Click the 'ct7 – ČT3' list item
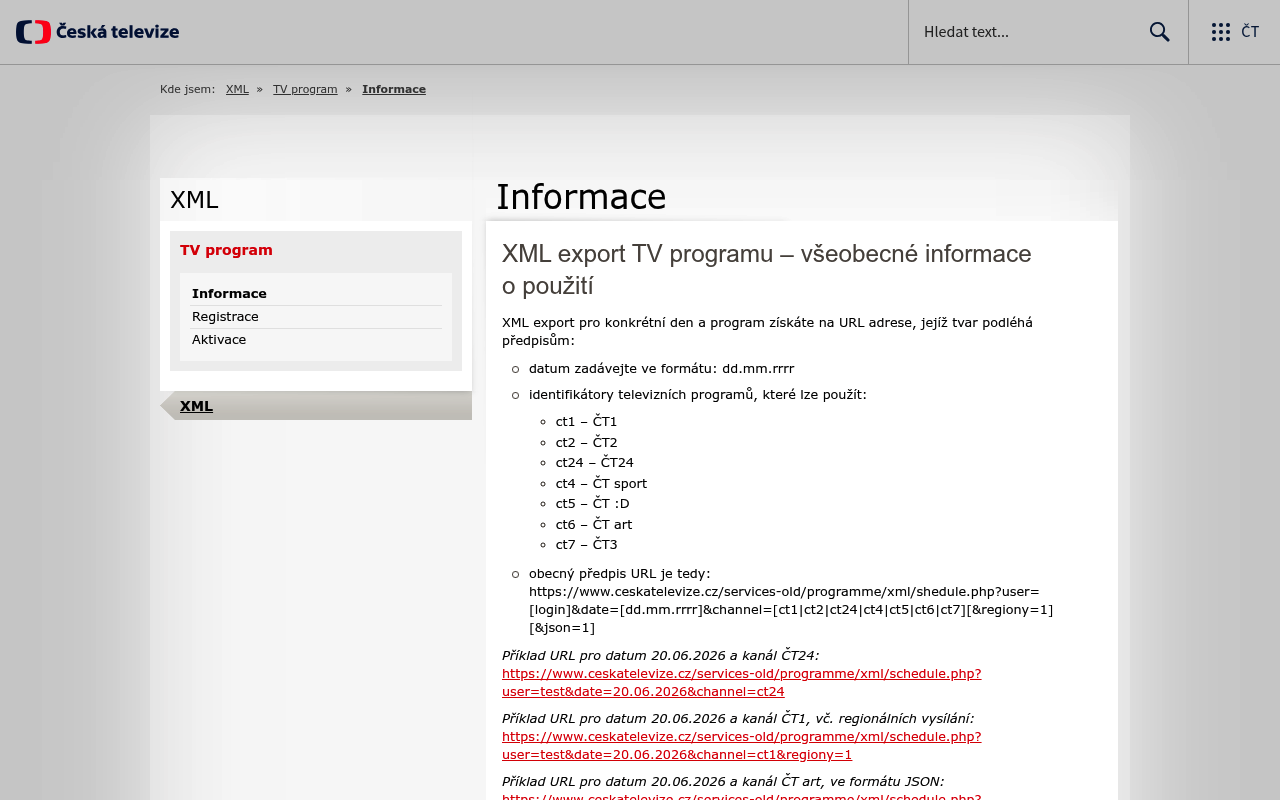Screen dimensions: 1280x800 click(x=586, y=544)
